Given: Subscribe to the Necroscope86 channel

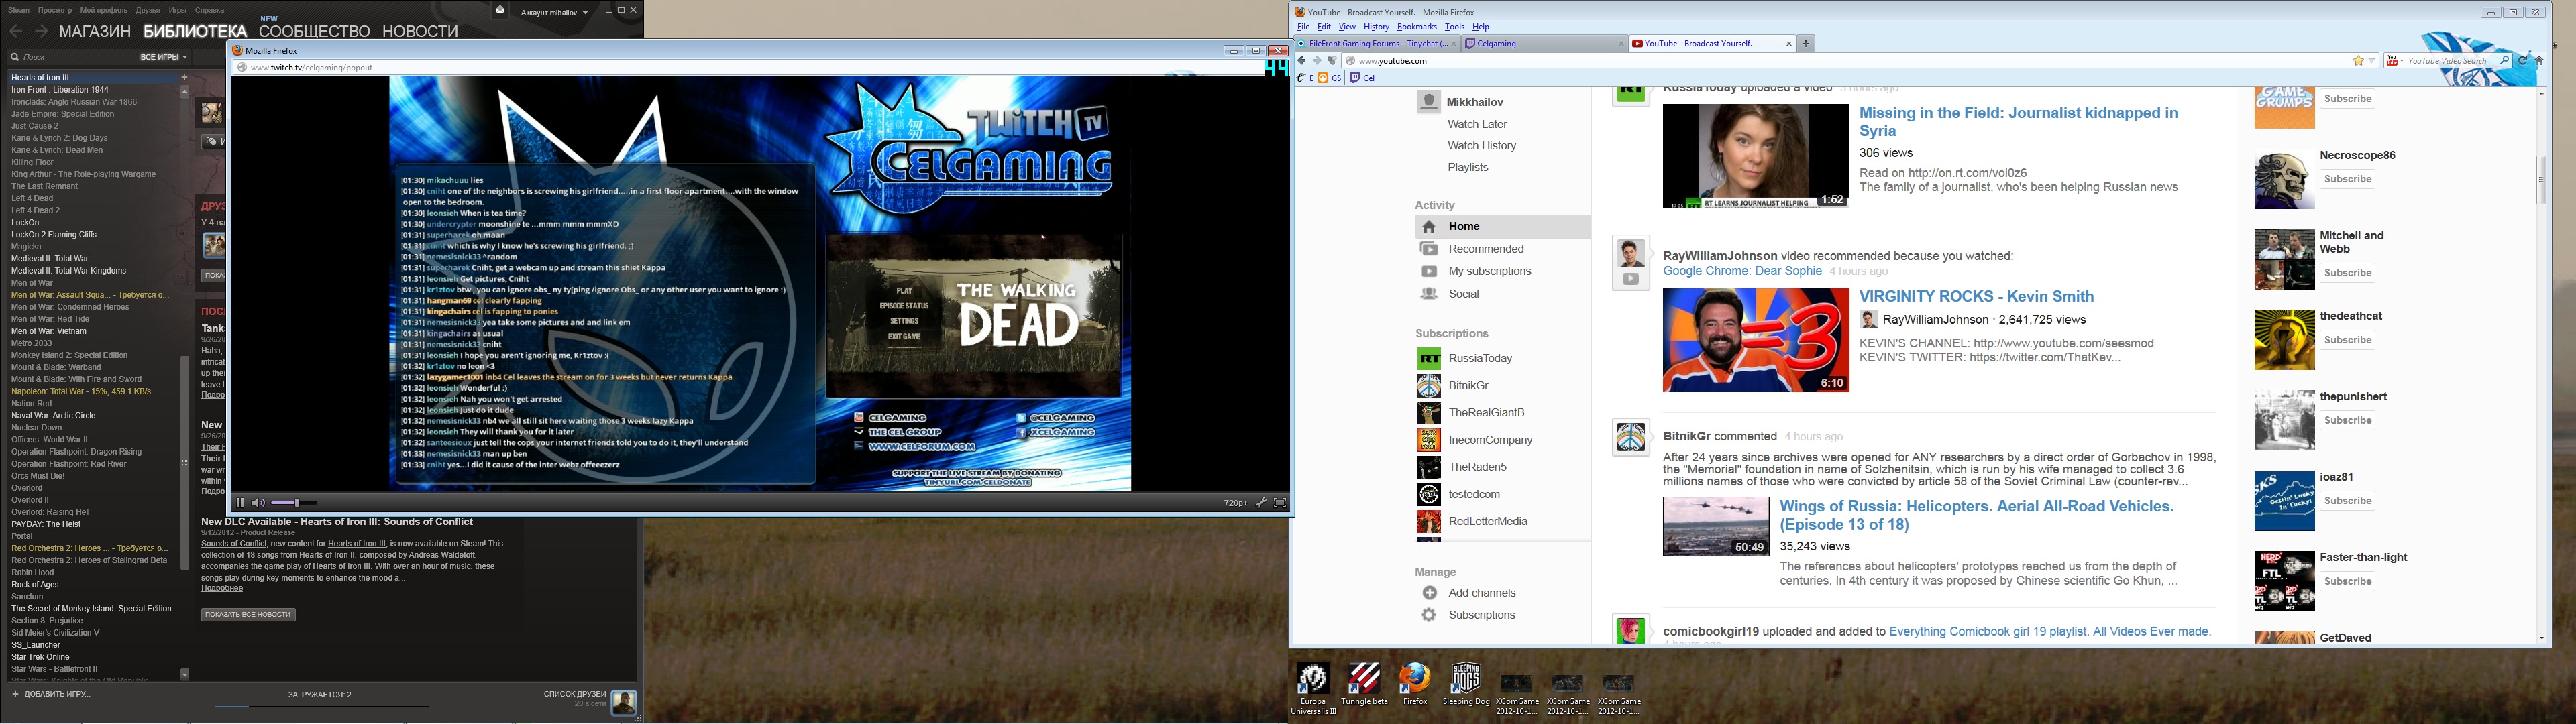Looking at the screenshot, I should tap(2347, 179).
